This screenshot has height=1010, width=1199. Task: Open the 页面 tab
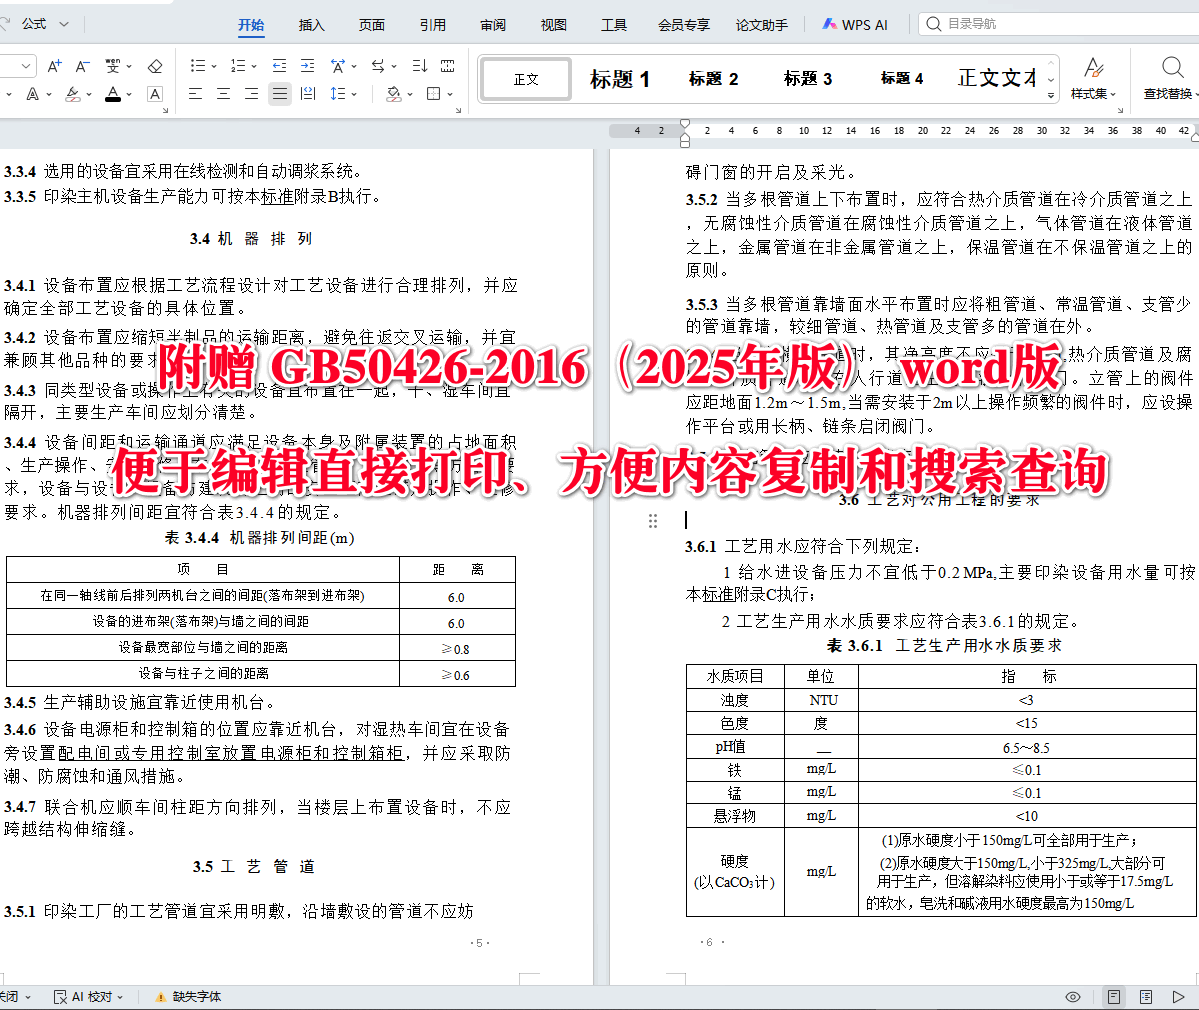372,24
